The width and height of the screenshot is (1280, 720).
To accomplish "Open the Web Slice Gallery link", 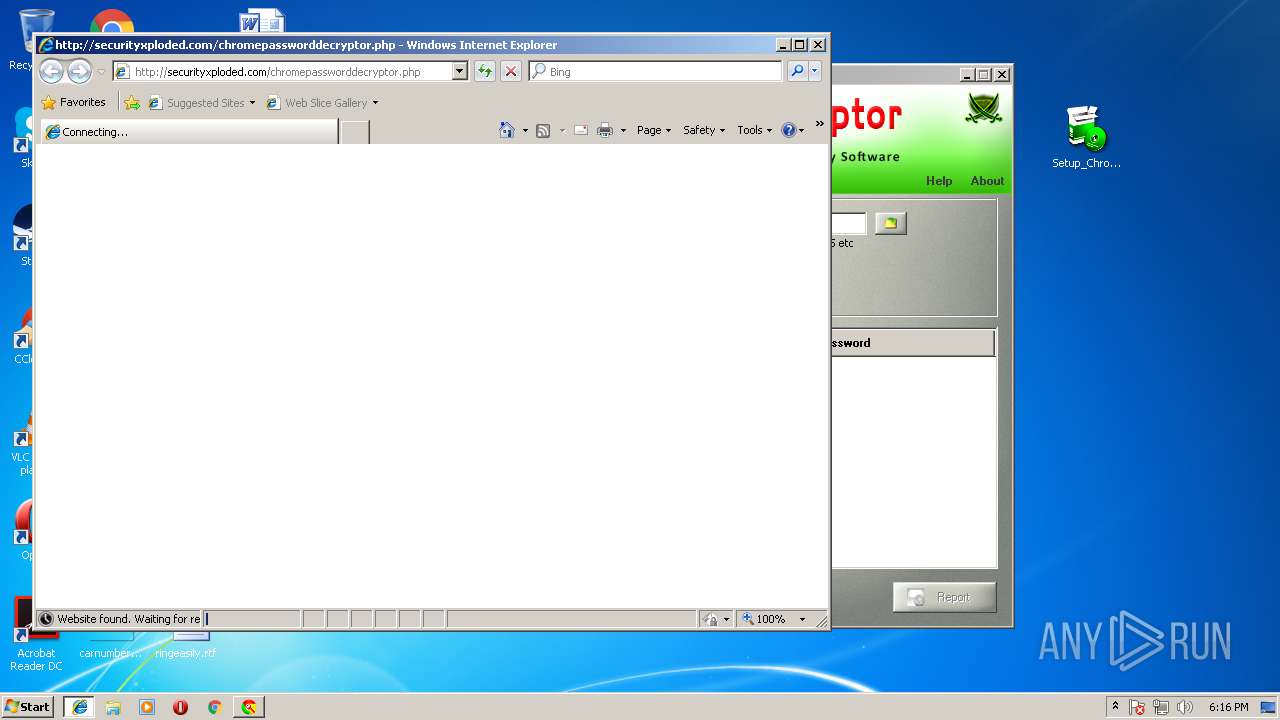I will (x=322, y=102).
